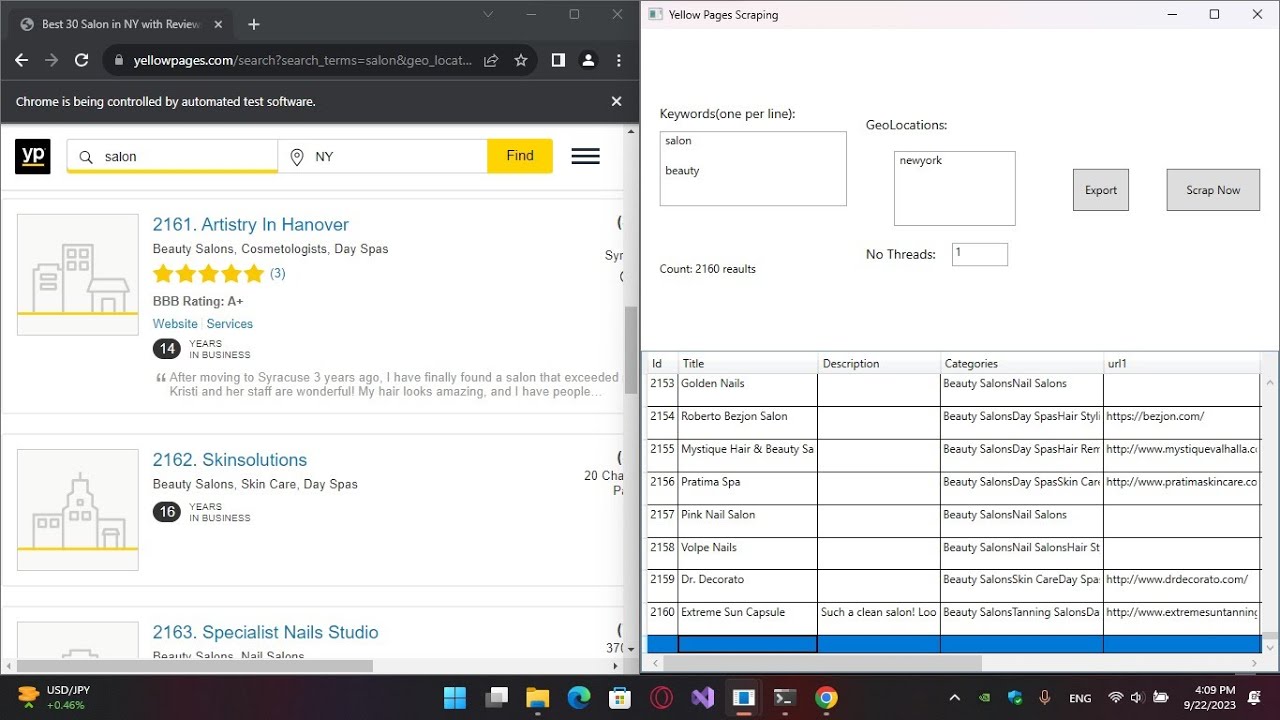Reload the Yellow Pages tab
The height and width of the screenshot is (720, 1280).
82,60
